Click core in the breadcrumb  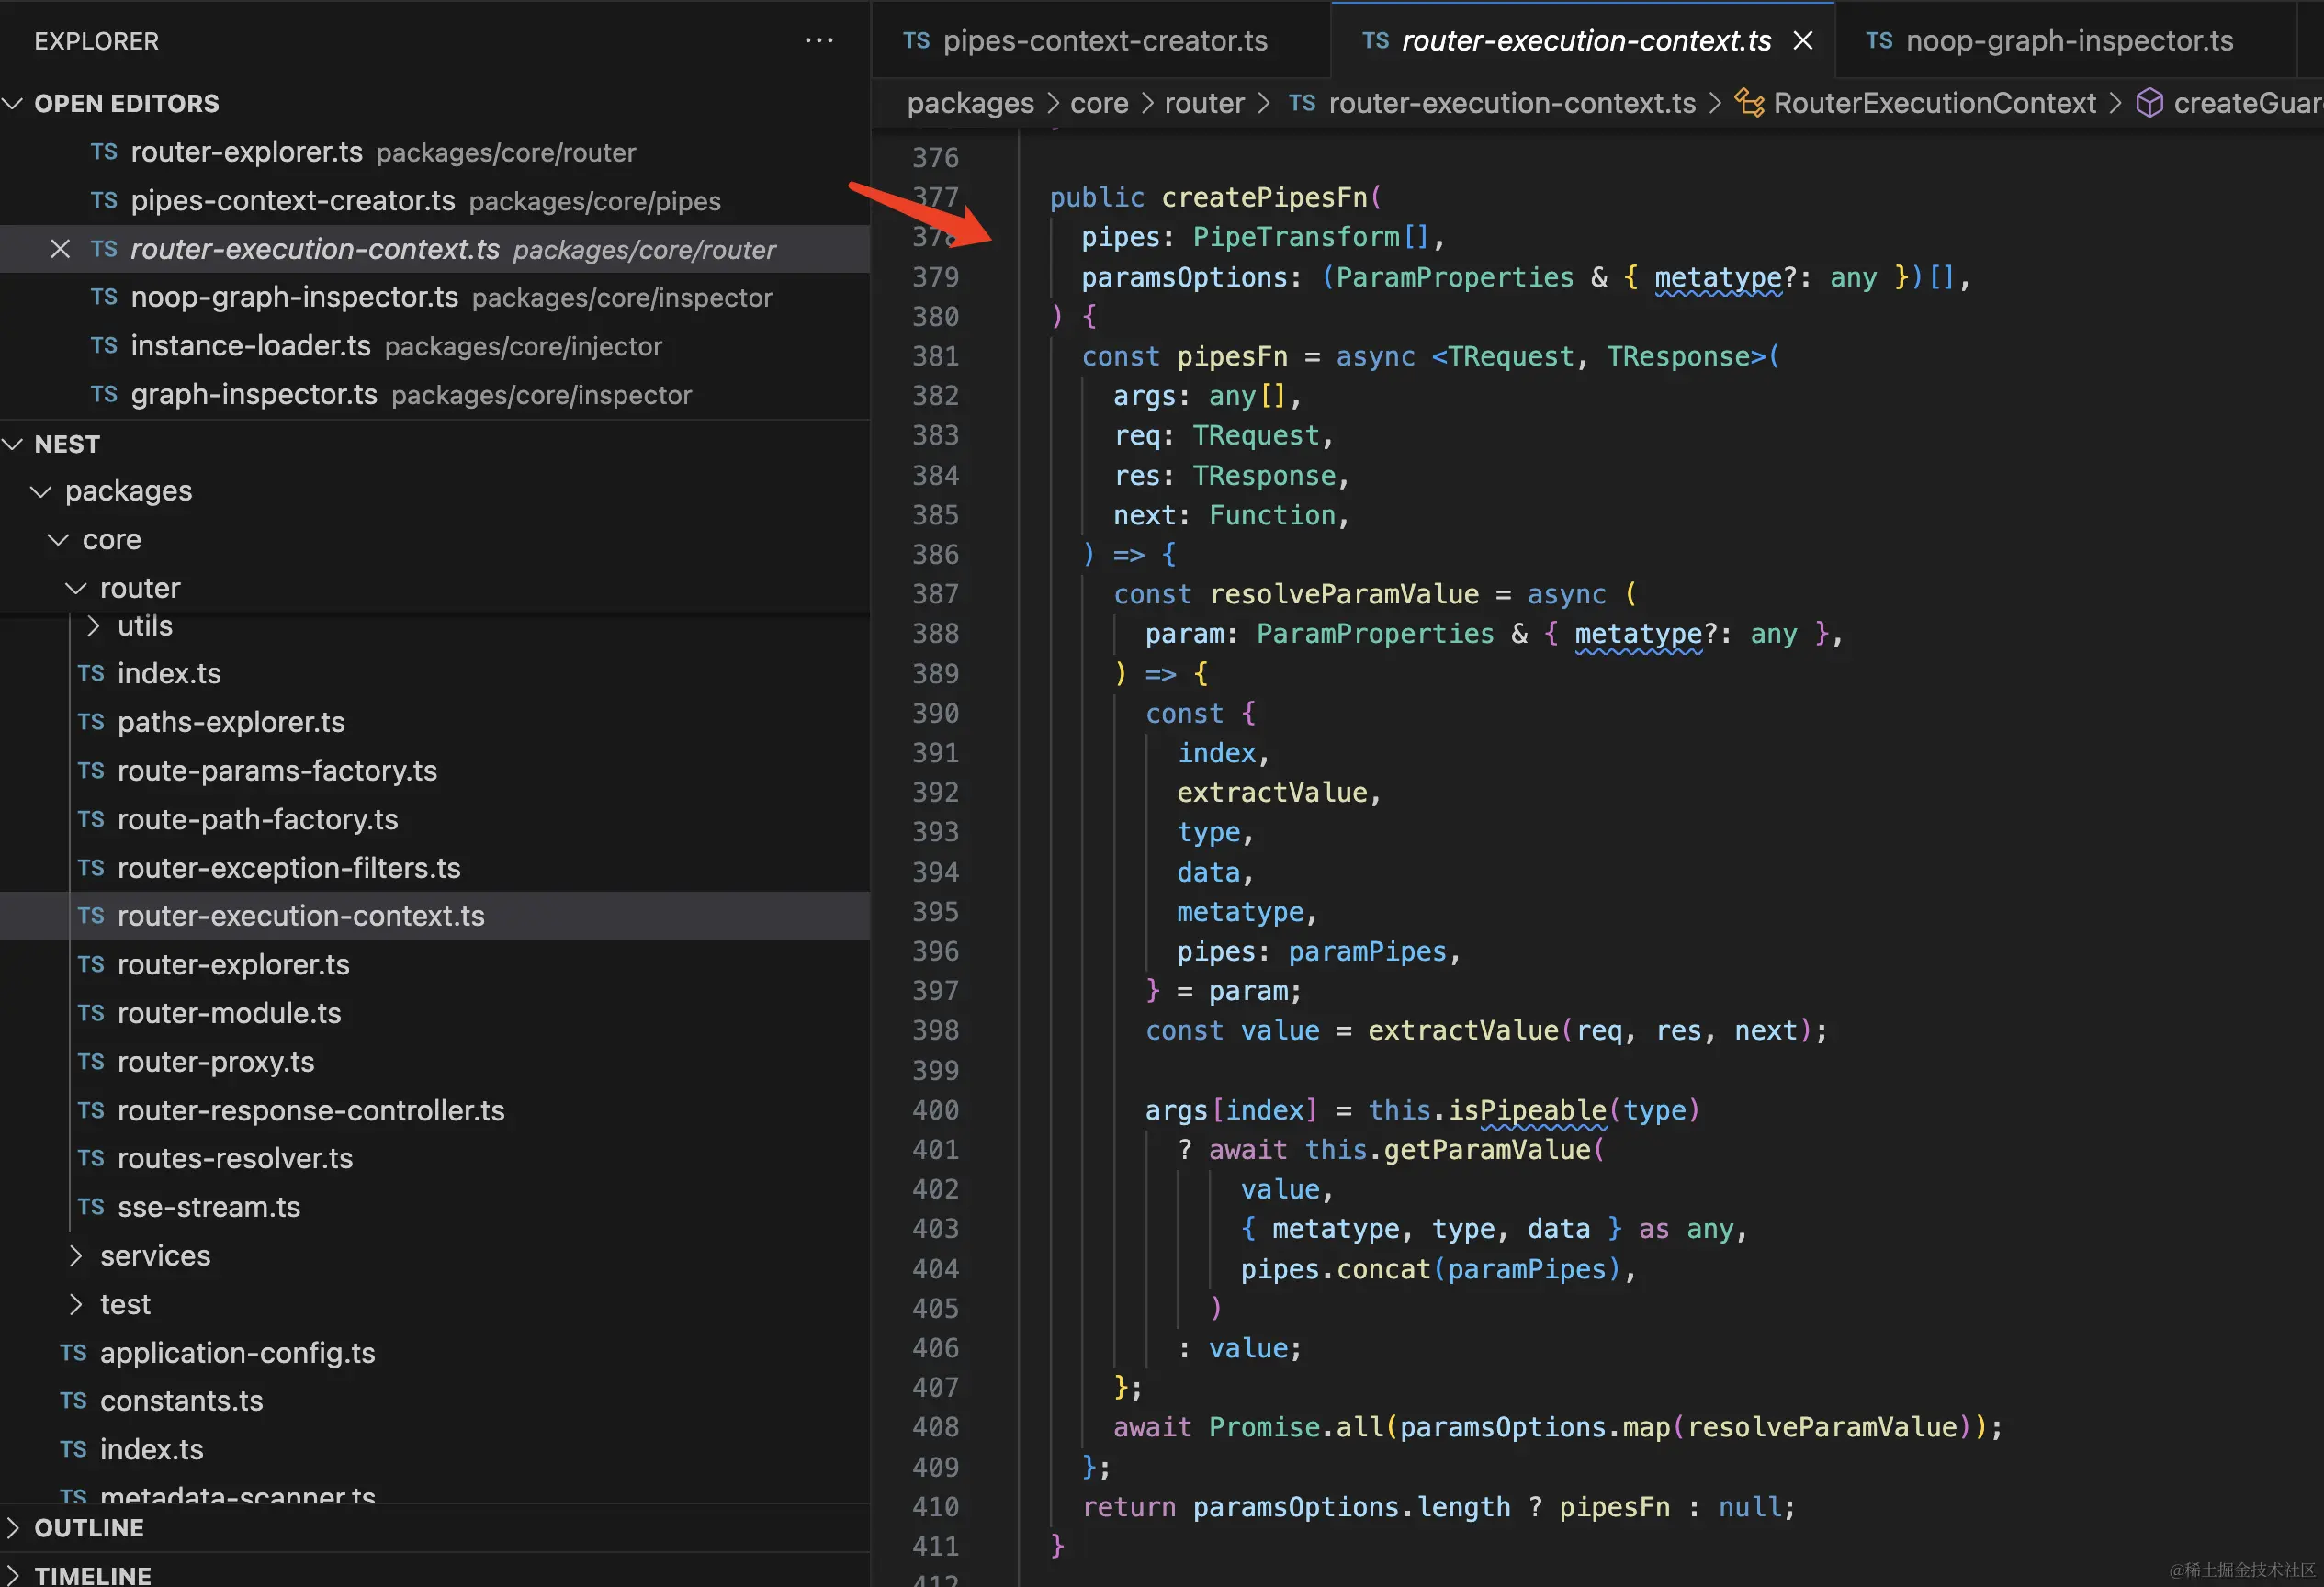pos(1099,103)
